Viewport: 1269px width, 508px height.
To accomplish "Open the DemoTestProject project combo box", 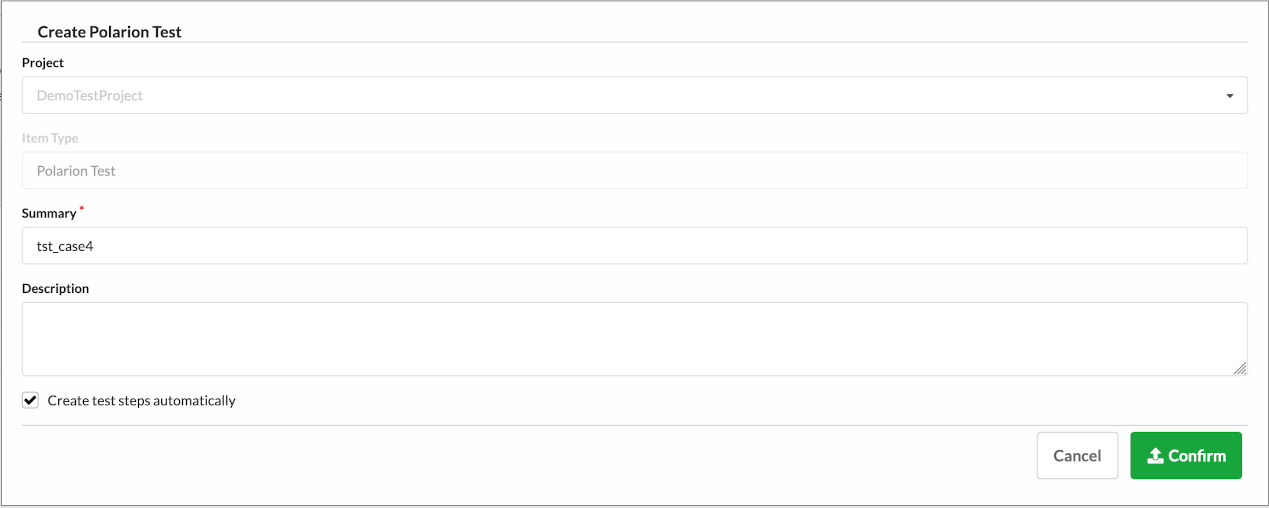I will click(x=634, y=96).
